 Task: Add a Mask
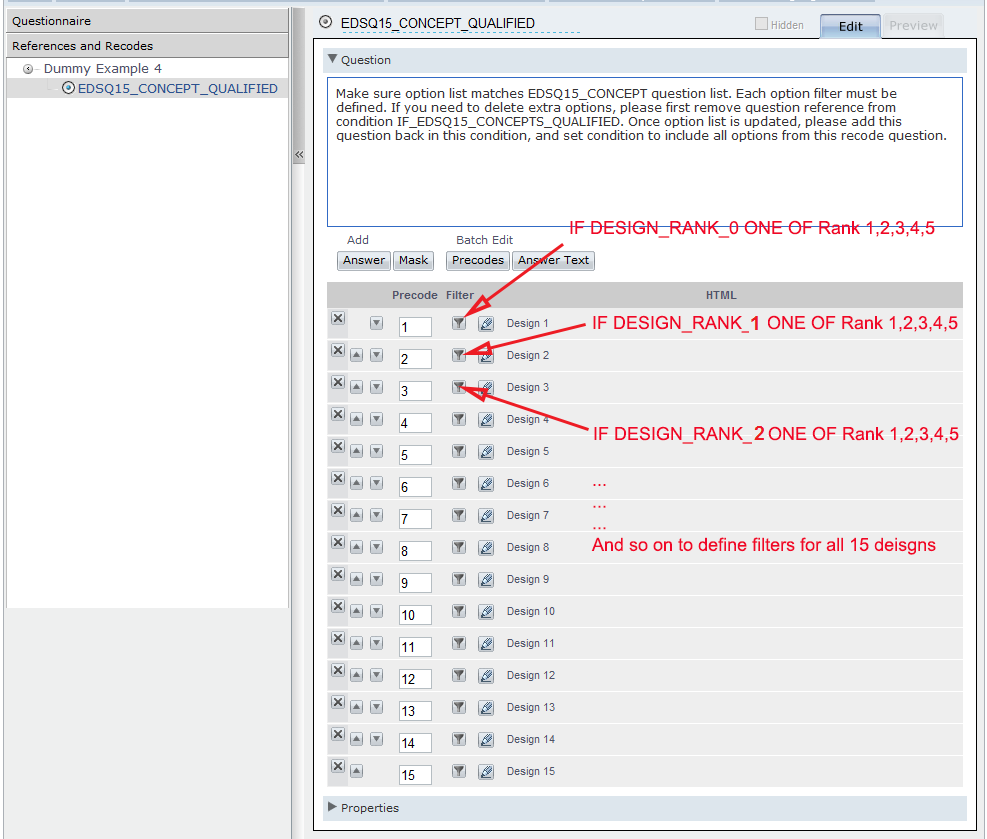point(414,261)
